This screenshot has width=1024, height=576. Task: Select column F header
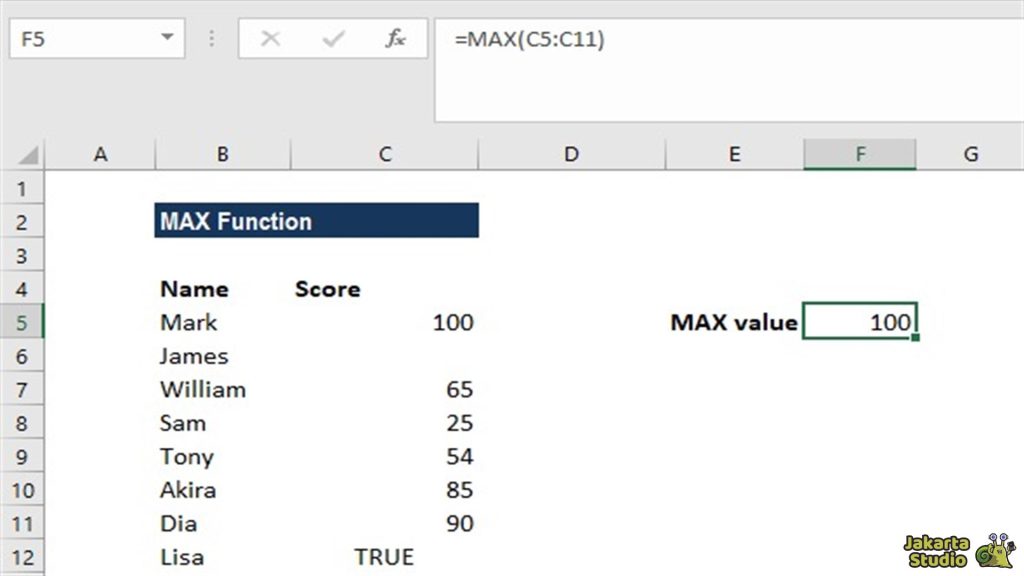860,154
